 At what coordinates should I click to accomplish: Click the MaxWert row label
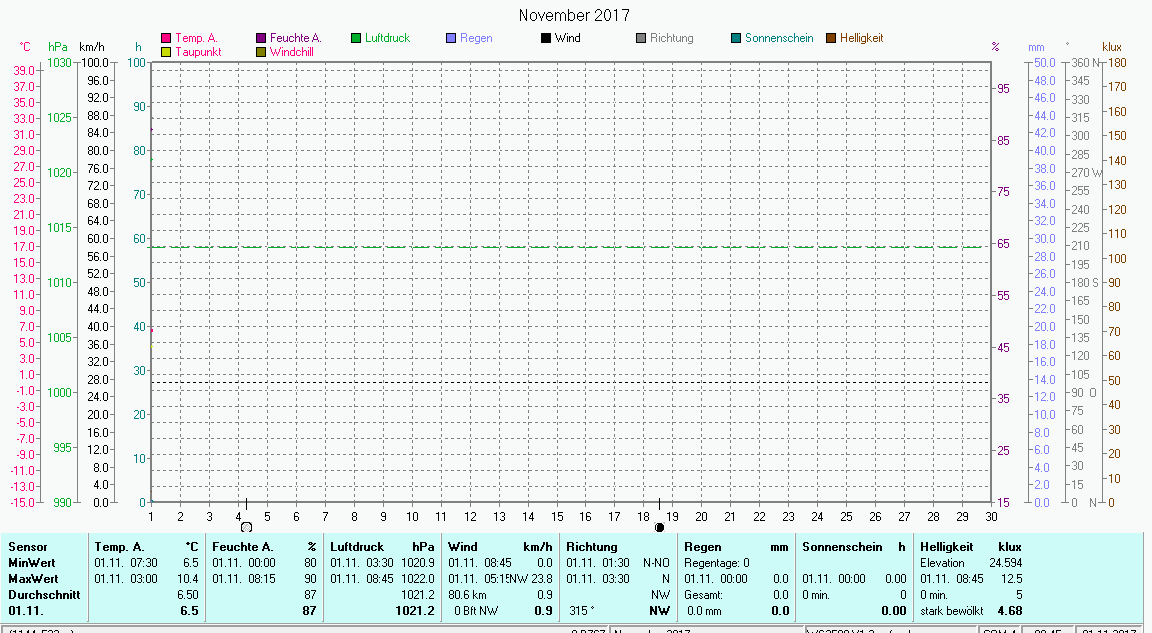coord(32,578)
